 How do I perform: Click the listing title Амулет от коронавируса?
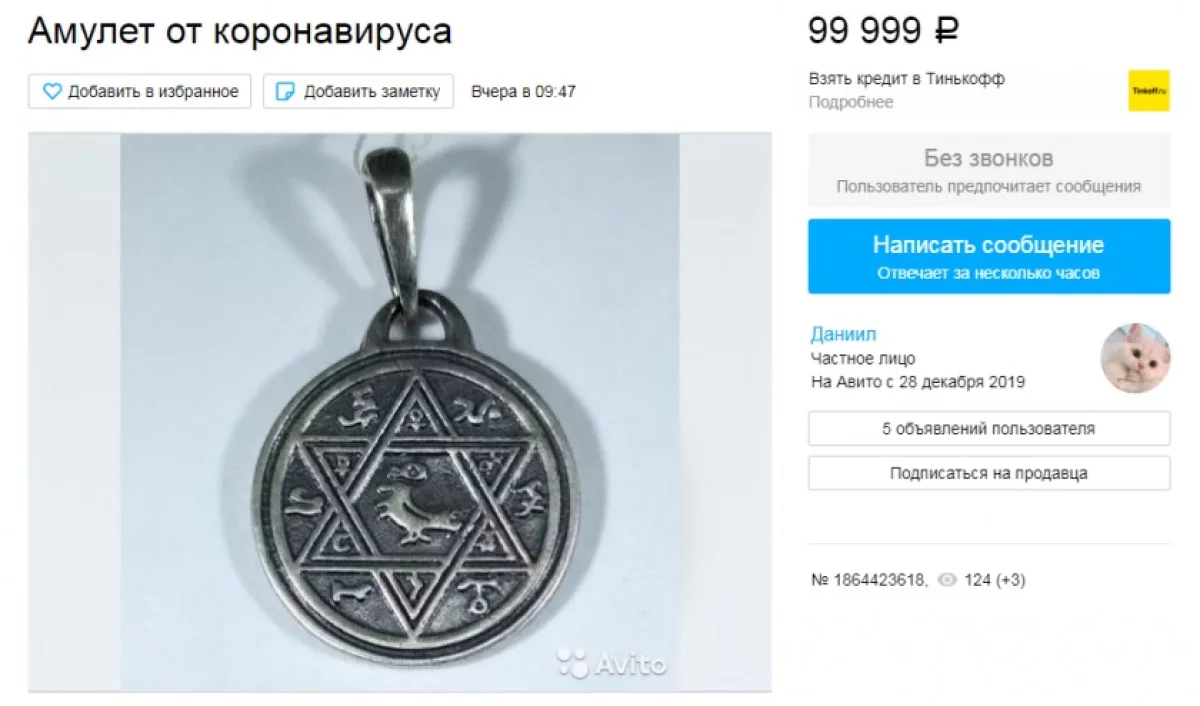click(x=240, y=31)
